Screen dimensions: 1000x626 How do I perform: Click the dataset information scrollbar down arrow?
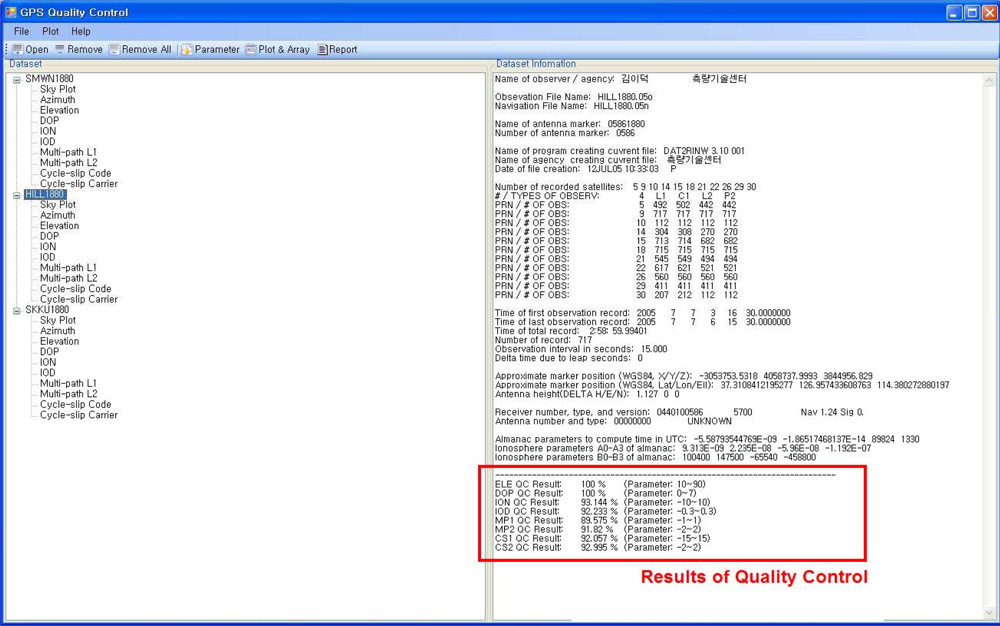click(x=989, y=612)
